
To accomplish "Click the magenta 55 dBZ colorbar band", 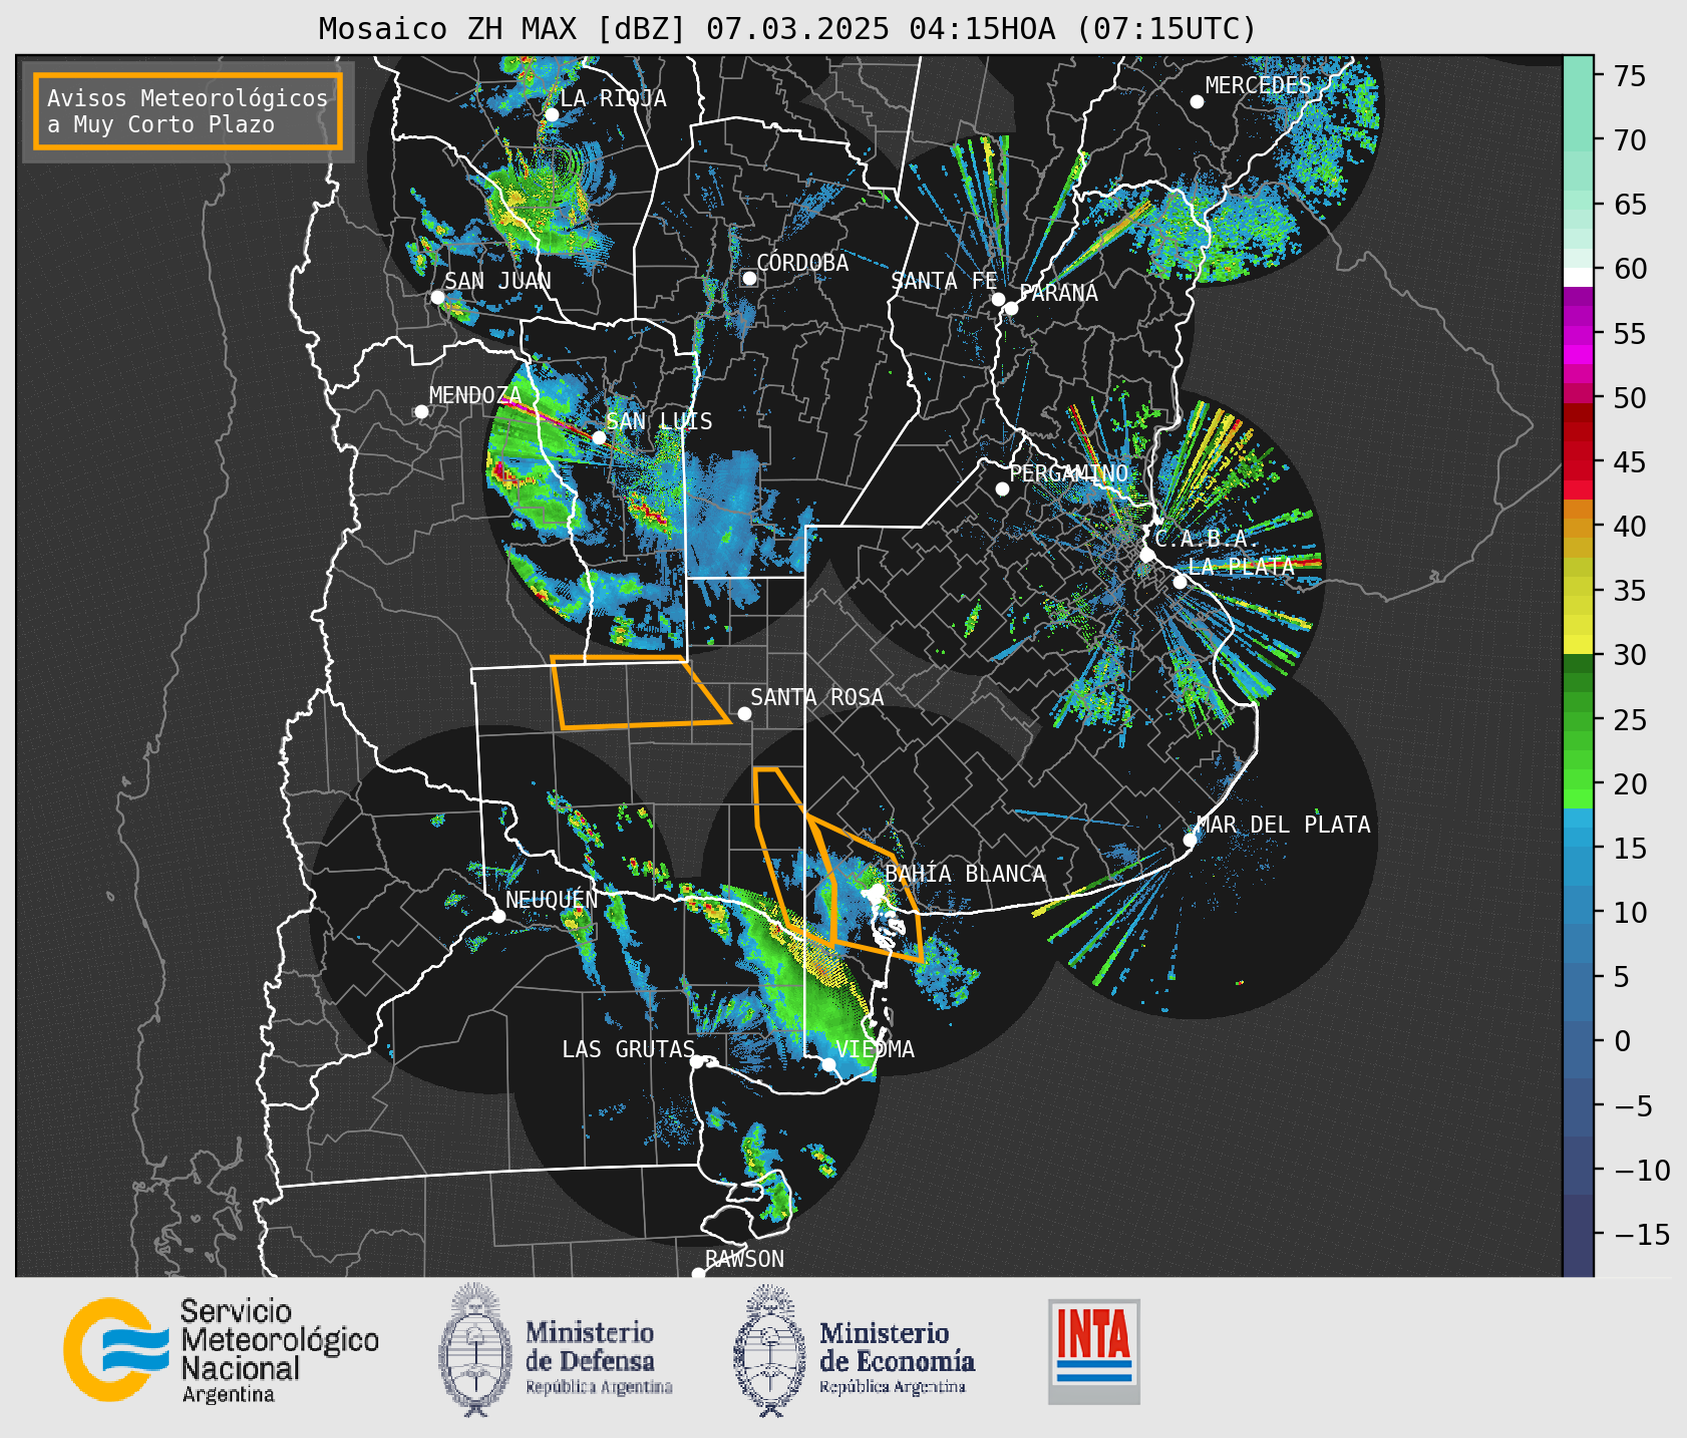I will [1578, 334].
